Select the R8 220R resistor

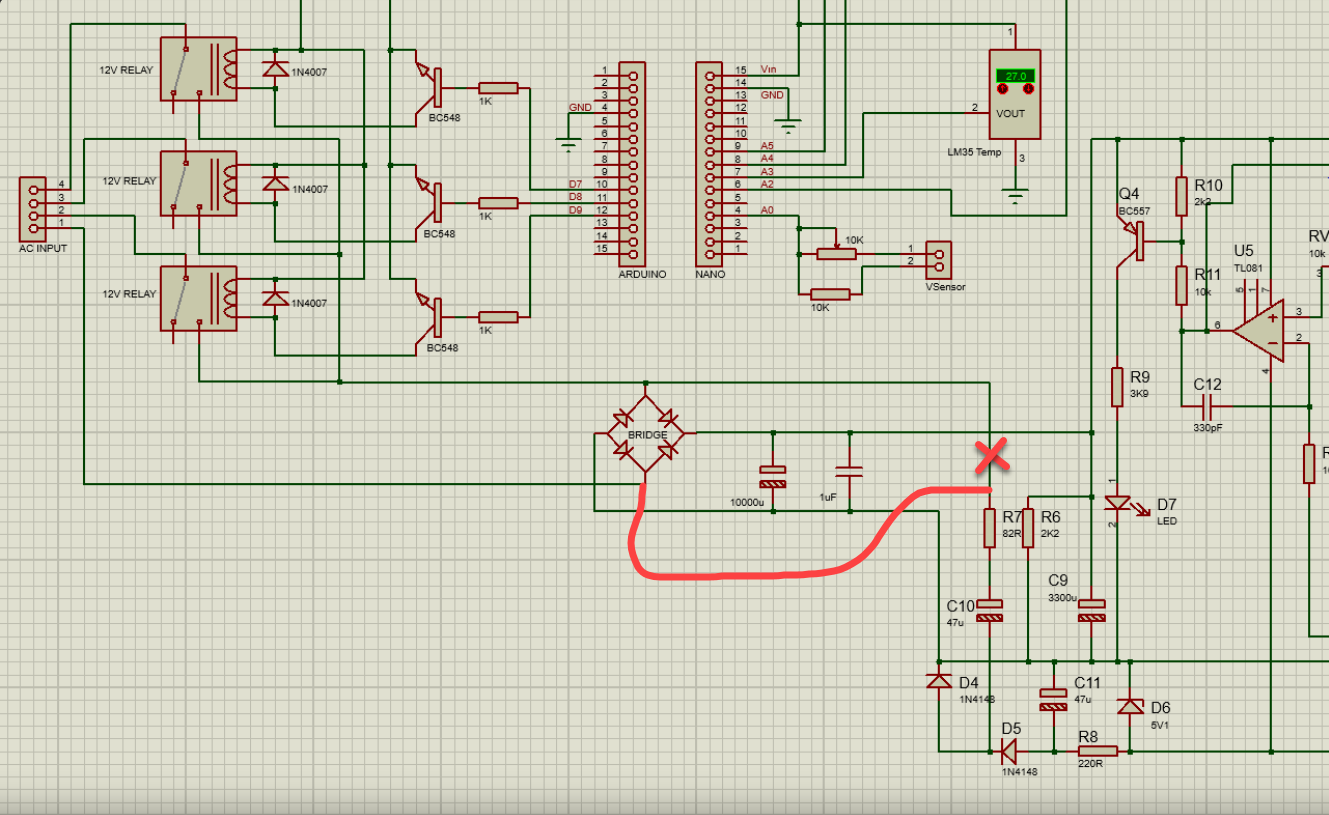pyautogui.click(x=1097, y=751)
